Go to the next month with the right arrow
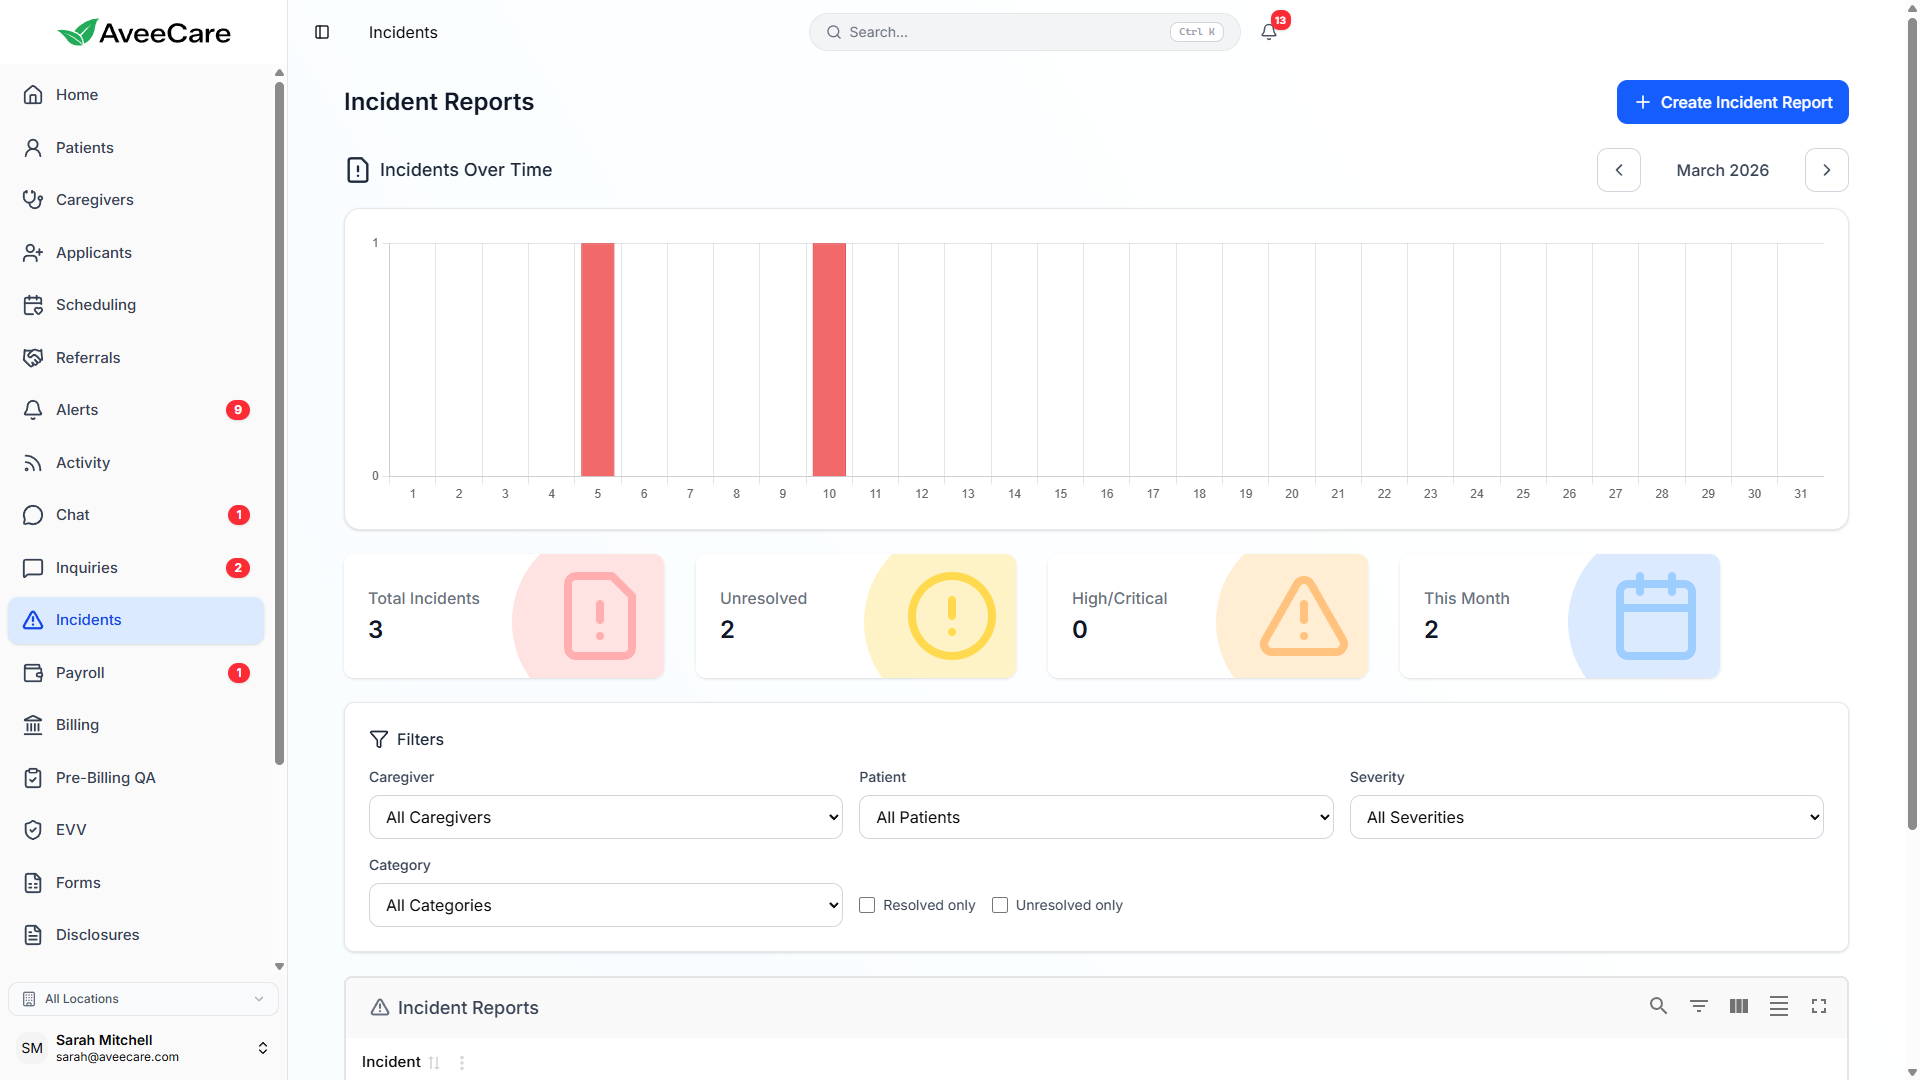Viewport: 1920px width, 1080px height. tap(1826, 170)
